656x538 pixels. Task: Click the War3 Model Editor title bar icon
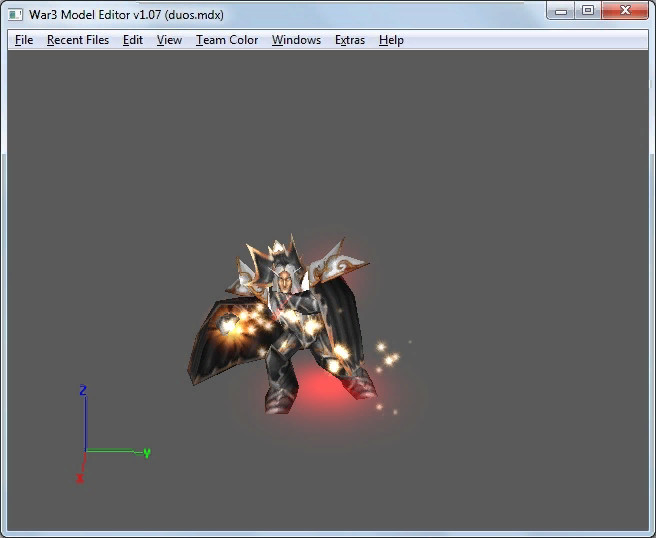pos(15,15)
